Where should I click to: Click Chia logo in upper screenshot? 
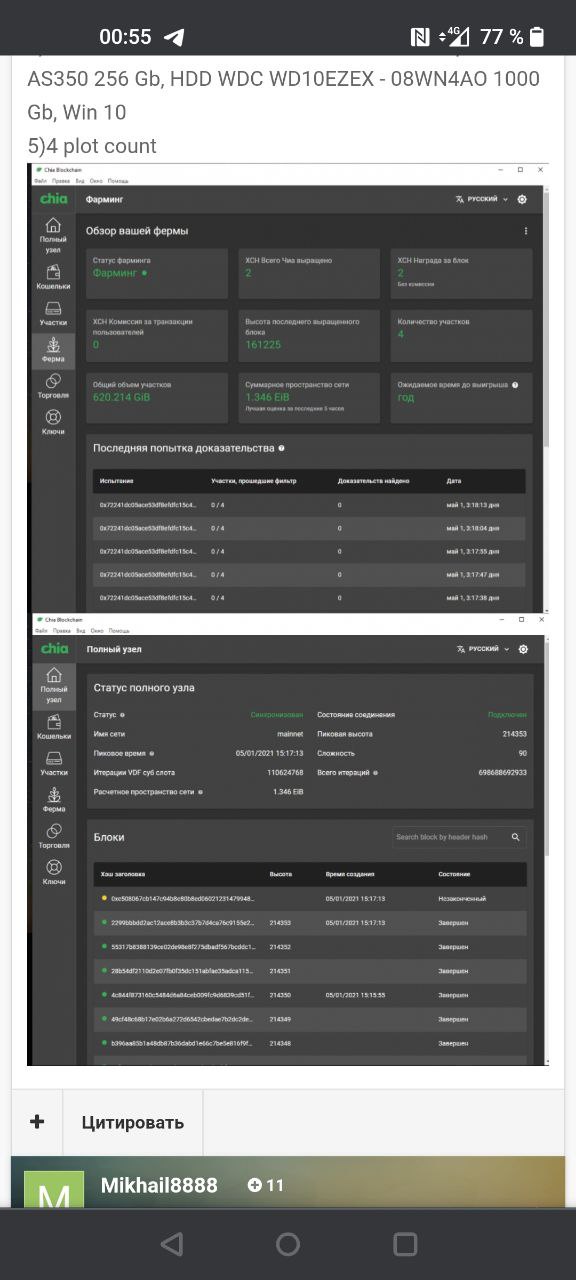tap(54, 199)
